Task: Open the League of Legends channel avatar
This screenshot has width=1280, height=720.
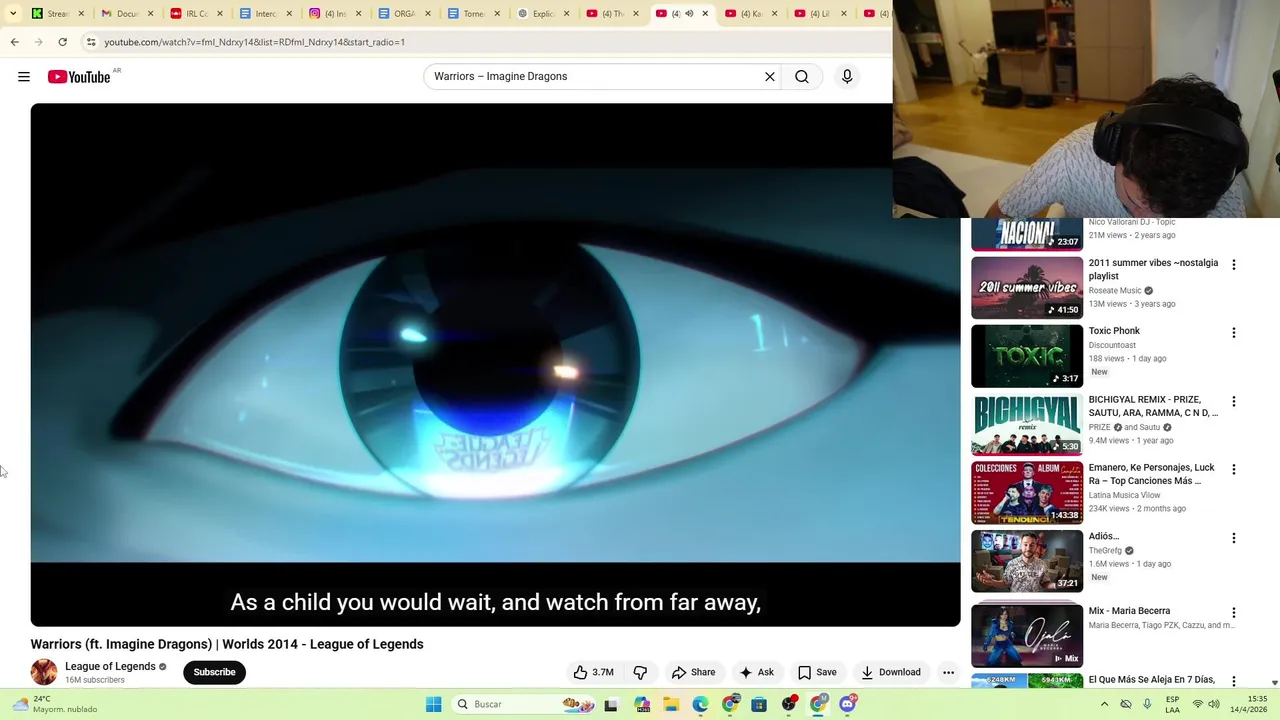Action: 44,672
